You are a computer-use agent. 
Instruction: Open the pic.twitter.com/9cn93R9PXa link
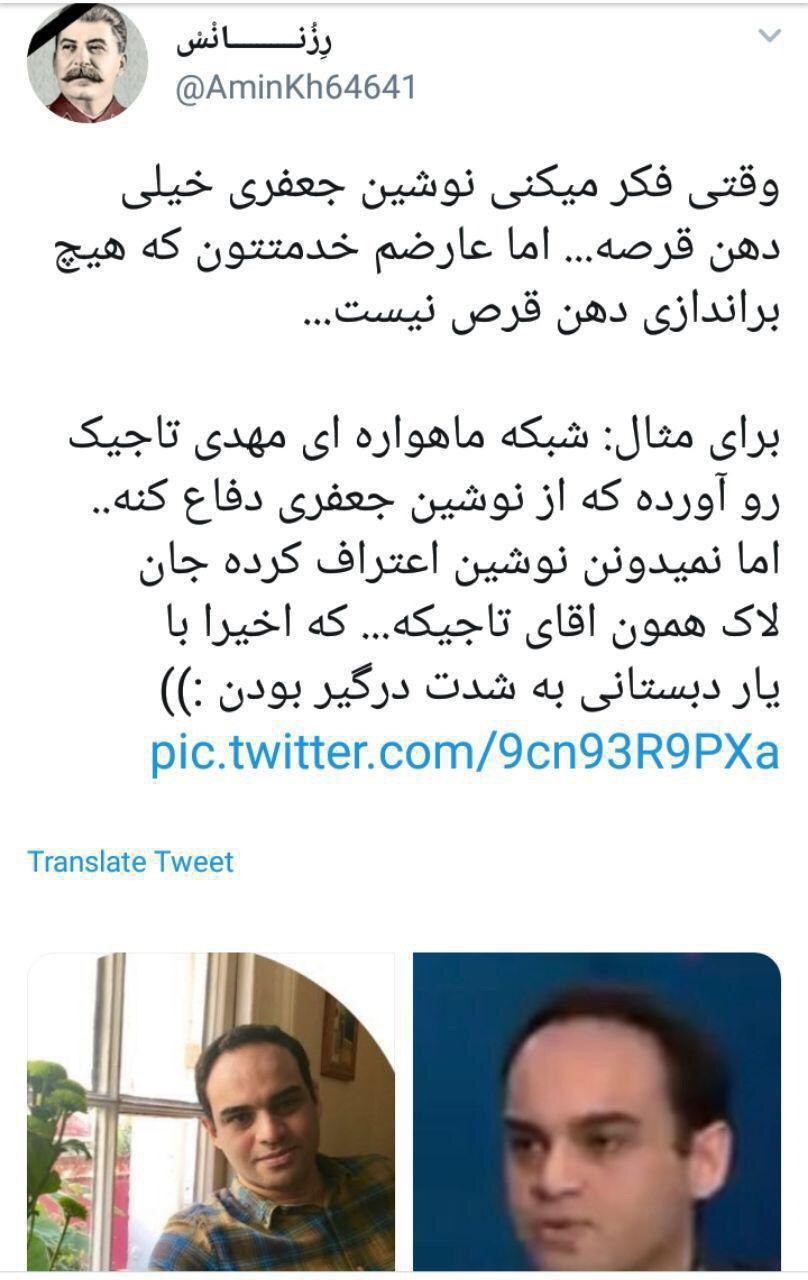[465, 752]
